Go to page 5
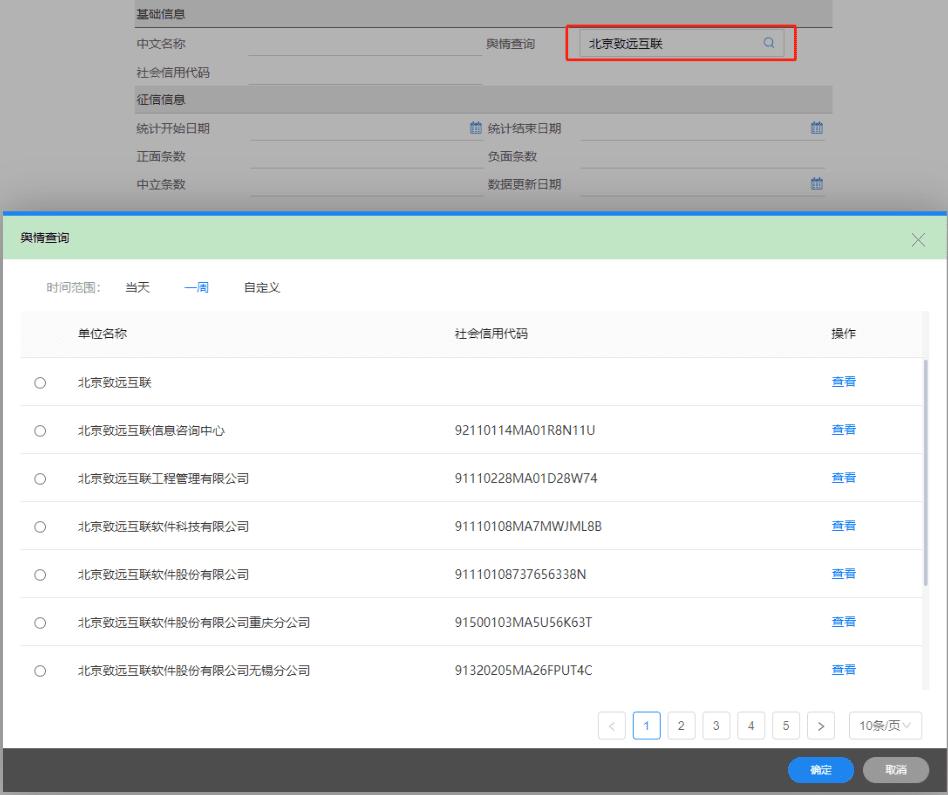This screenshot has height=795, width=948. pos(786,725)
